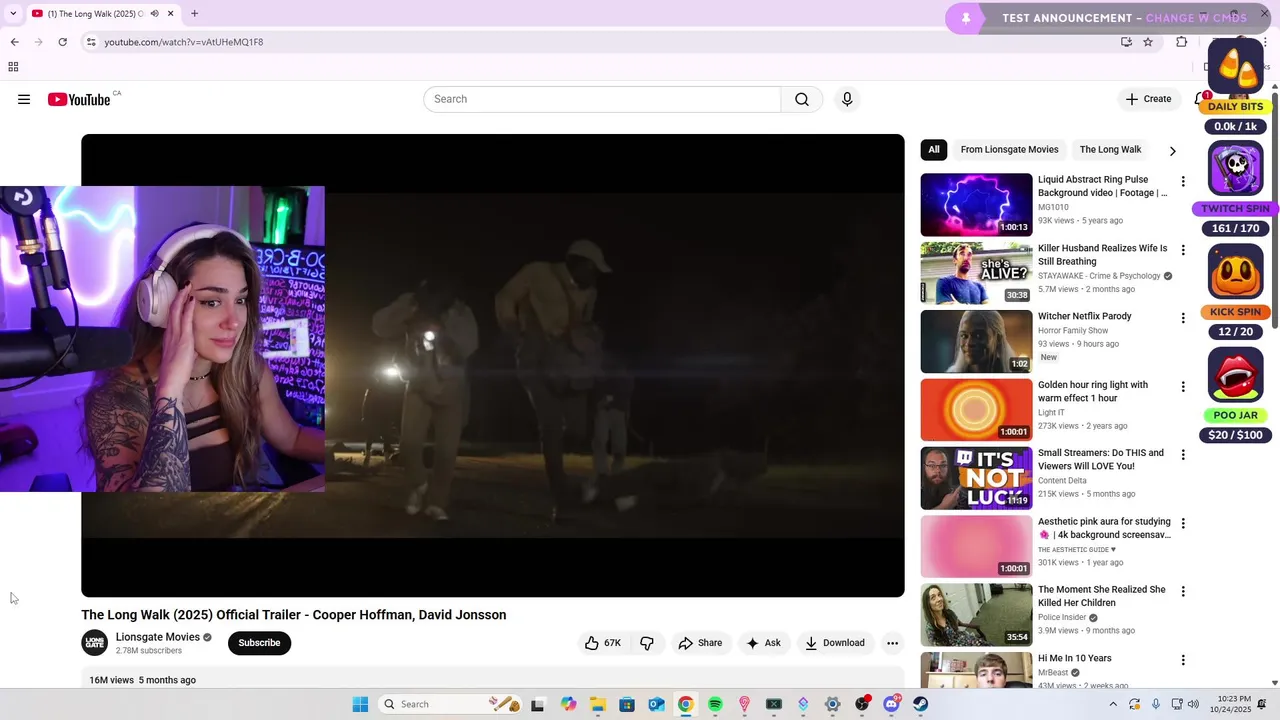Viewport: 1280px width, 720px height.
Task: Open Witcher Netflix Parody thumbnail
Action: (976, 341)
